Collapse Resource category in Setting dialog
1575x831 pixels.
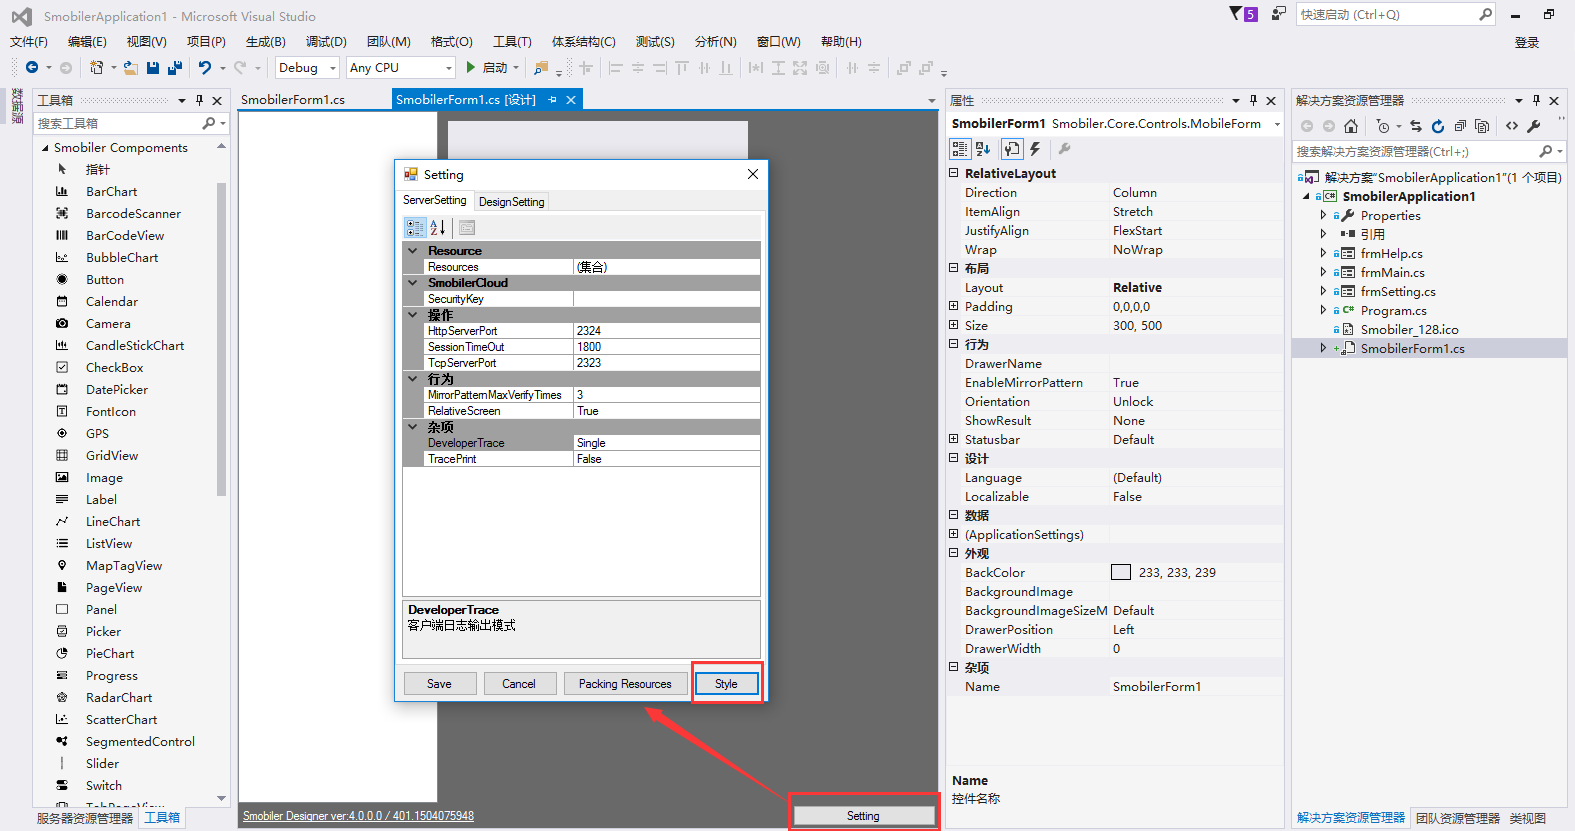click(x=412, y=250)
